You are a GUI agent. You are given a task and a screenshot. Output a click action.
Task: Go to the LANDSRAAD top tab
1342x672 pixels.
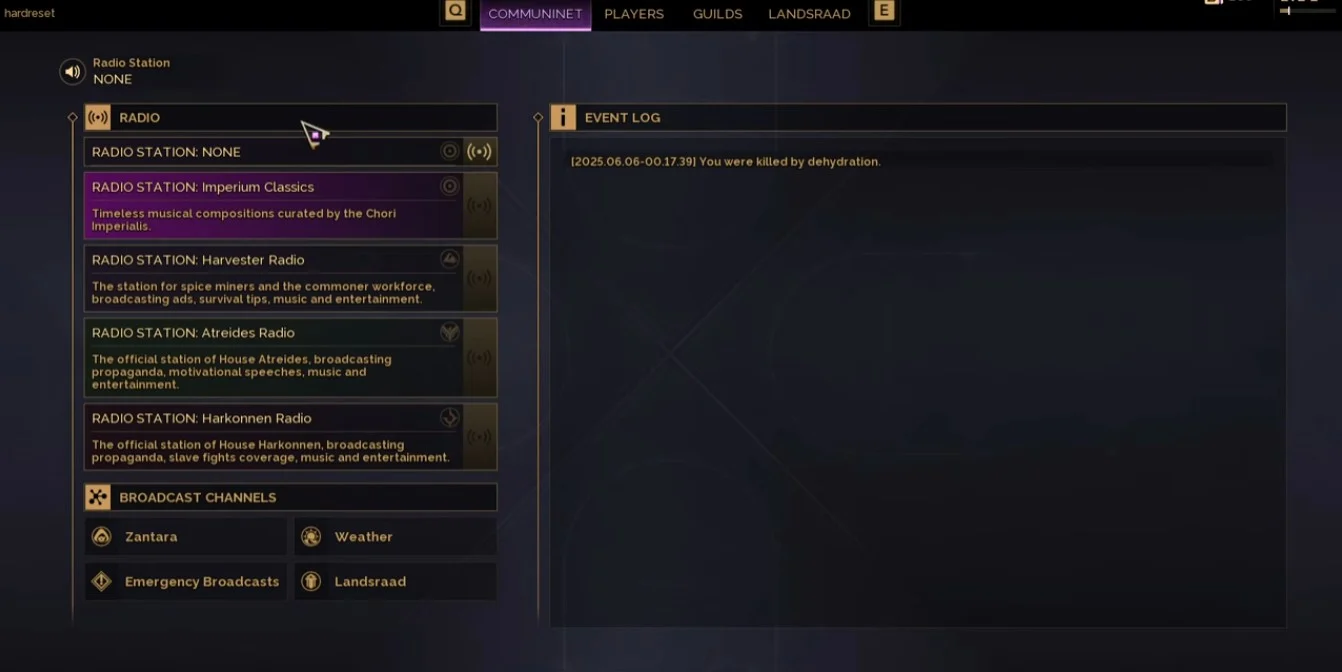coord(809,14)
